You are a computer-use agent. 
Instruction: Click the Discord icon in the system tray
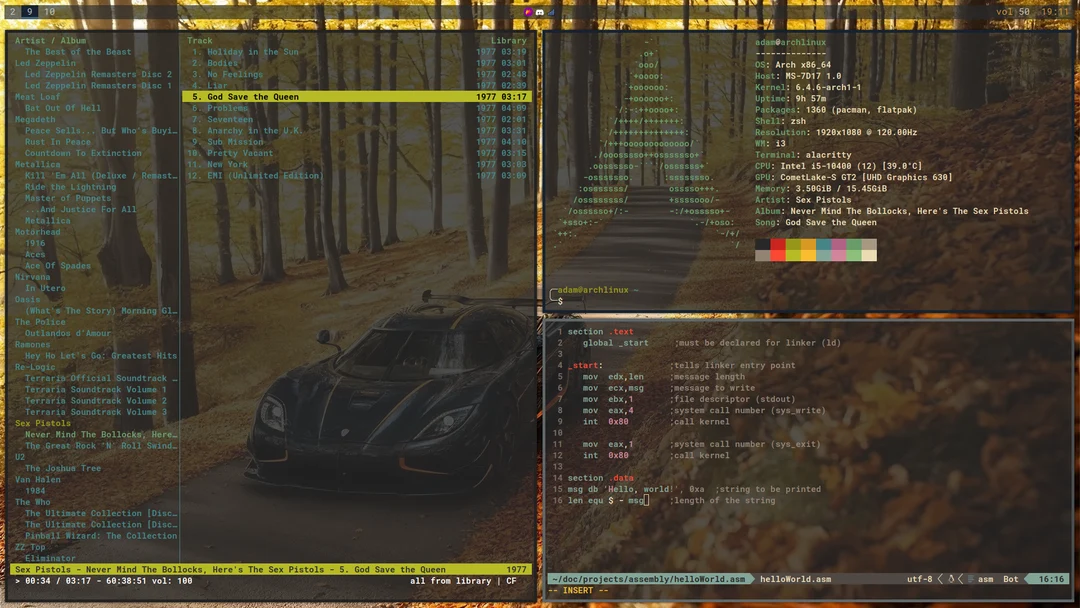pyautogui.click(x=539, y=10)
